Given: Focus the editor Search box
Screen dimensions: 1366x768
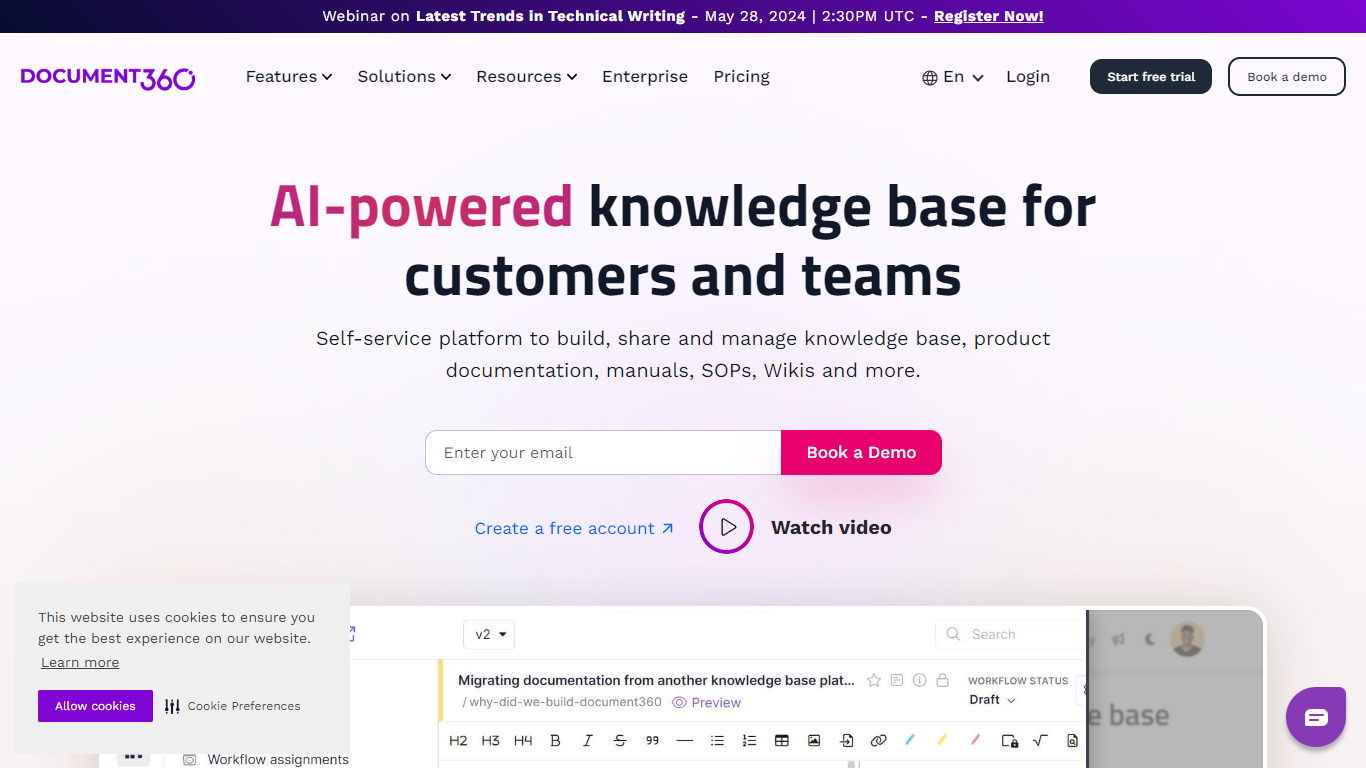Looking at the screenshot, I should pos(1010,634).
